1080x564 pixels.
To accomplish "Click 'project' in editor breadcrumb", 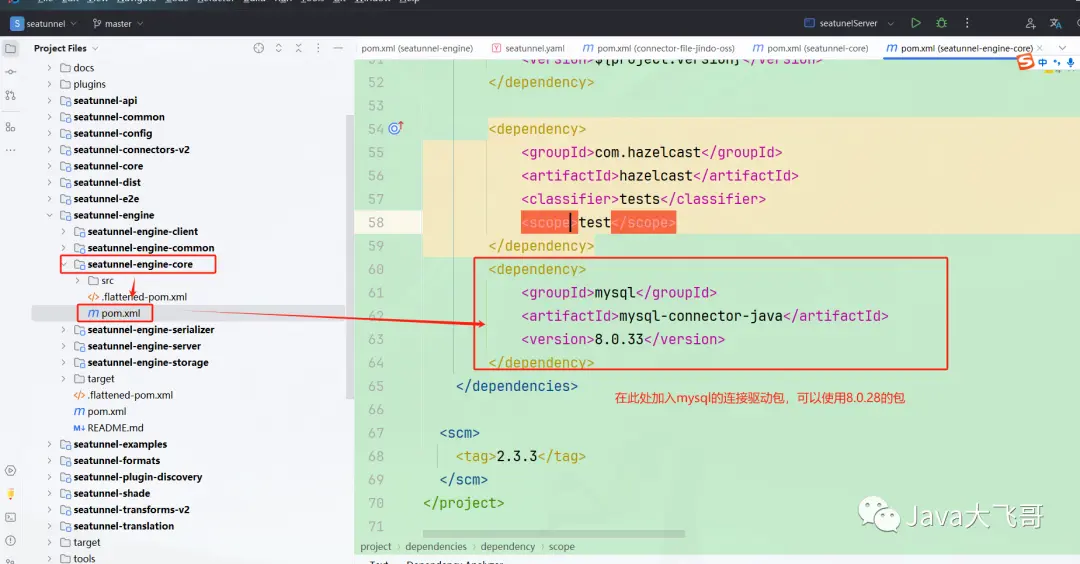I will (x=375, y=546).
